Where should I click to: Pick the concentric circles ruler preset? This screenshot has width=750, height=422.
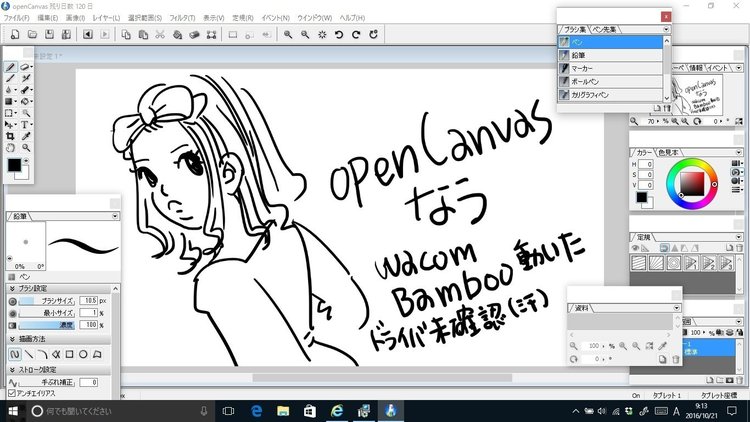point(673,263)
